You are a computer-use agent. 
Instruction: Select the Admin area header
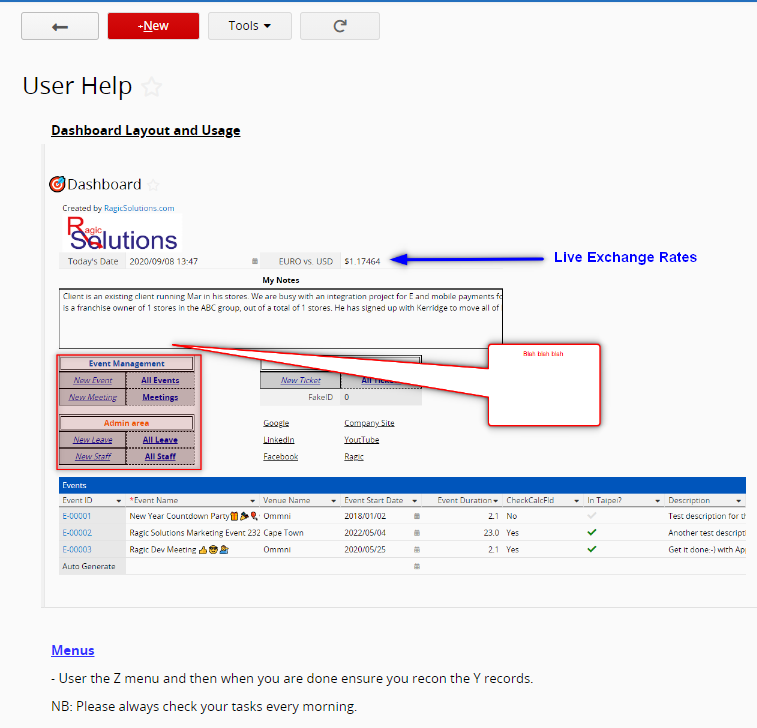126,423
